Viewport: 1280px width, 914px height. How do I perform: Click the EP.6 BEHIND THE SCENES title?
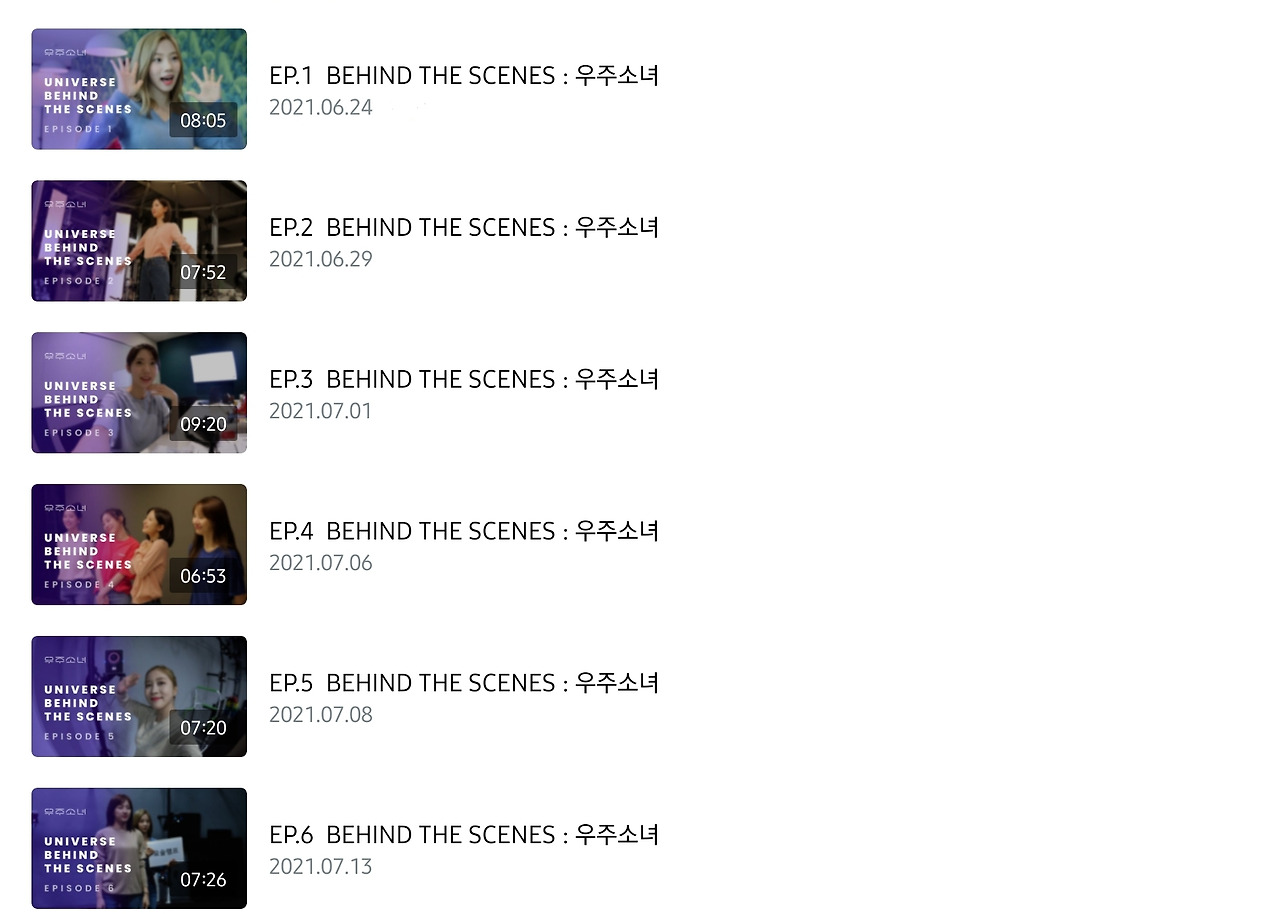[x=464, y=835]
